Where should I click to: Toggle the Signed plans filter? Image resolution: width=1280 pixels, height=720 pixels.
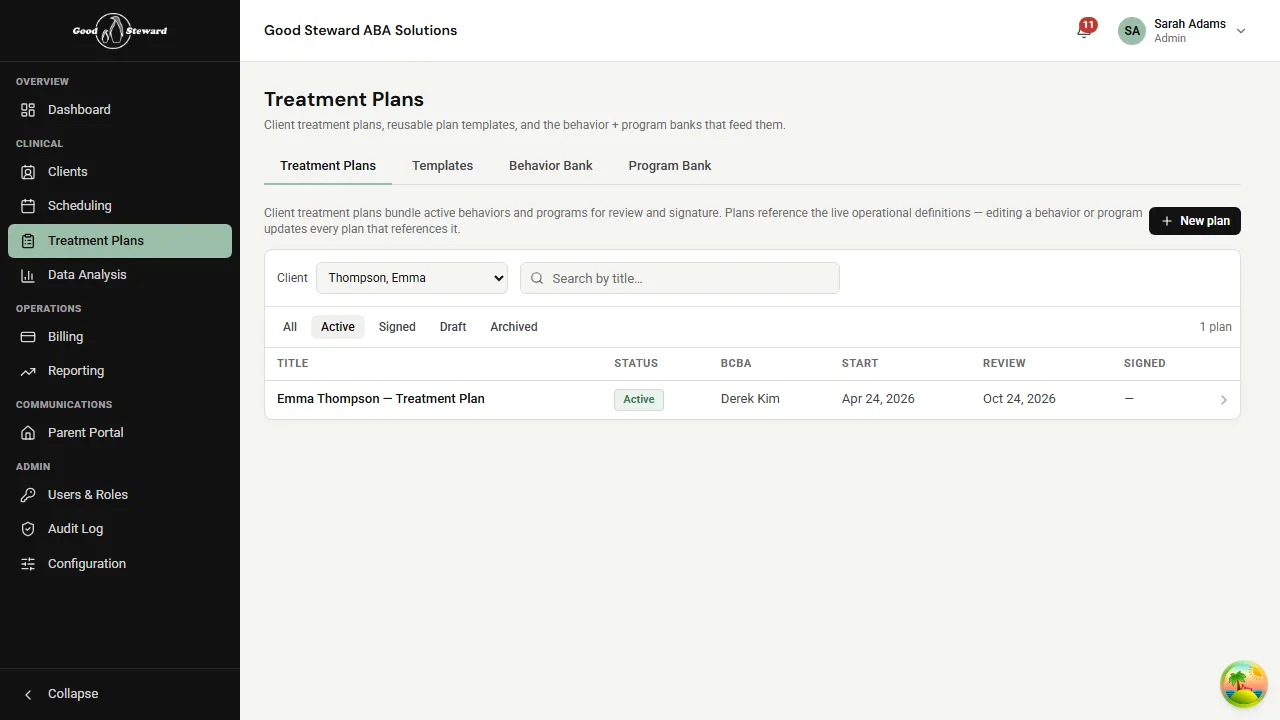click(397, 326)
